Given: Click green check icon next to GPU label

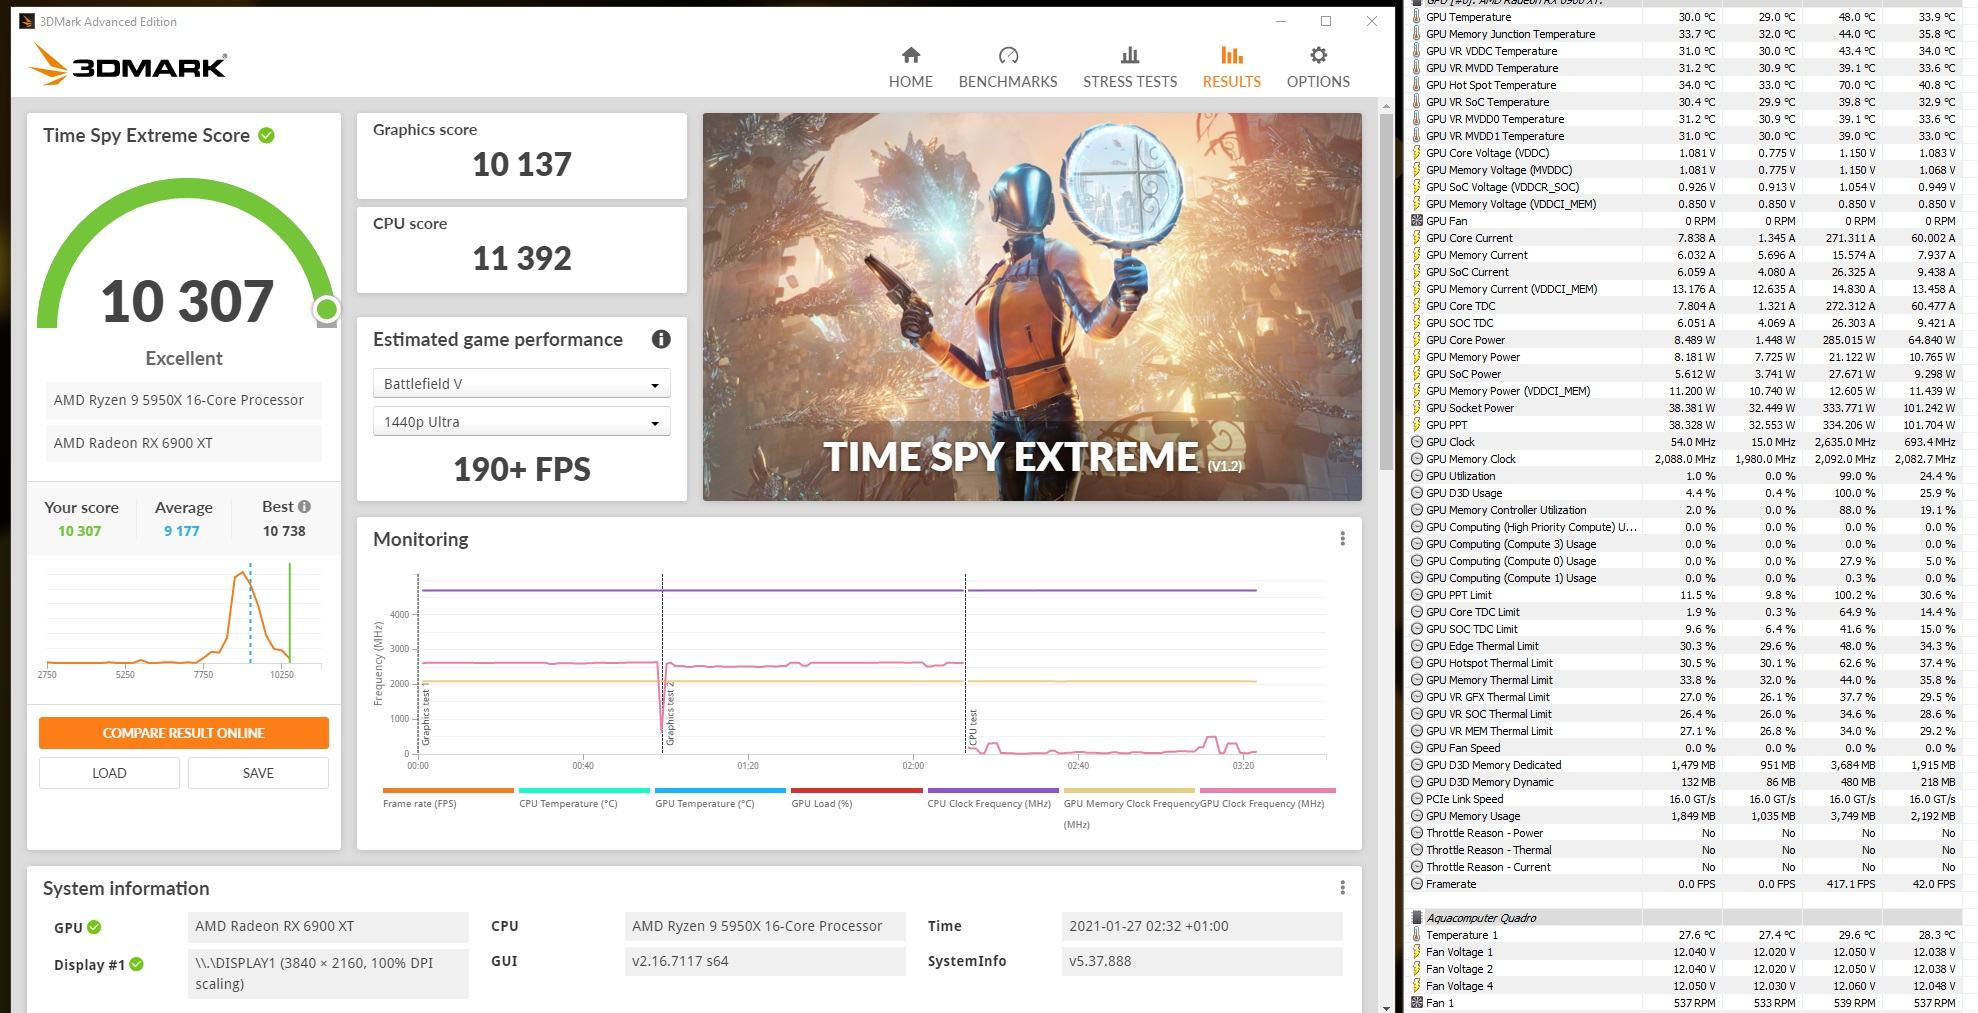Looking at the screenshot, I should tap(94, 927).
